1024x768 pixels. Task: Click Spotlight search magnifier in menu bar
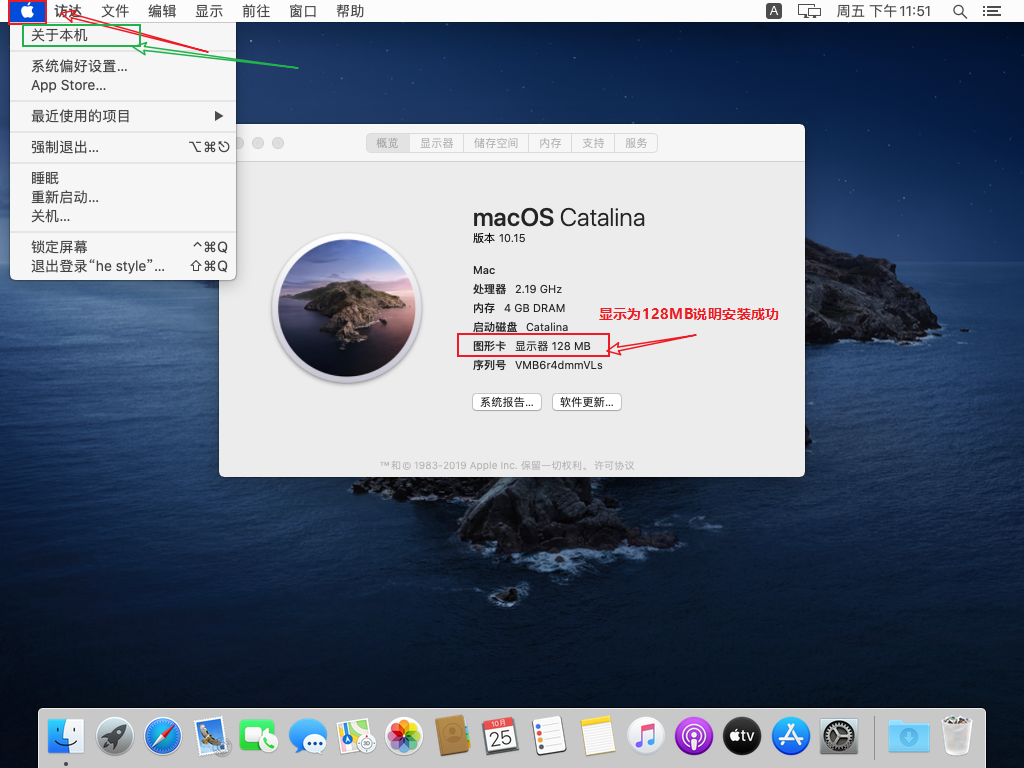[960, 11]
